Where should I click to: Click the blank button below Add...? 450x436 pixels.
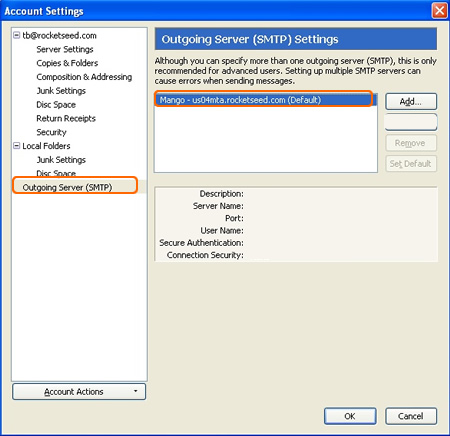[x=411, y=122]
